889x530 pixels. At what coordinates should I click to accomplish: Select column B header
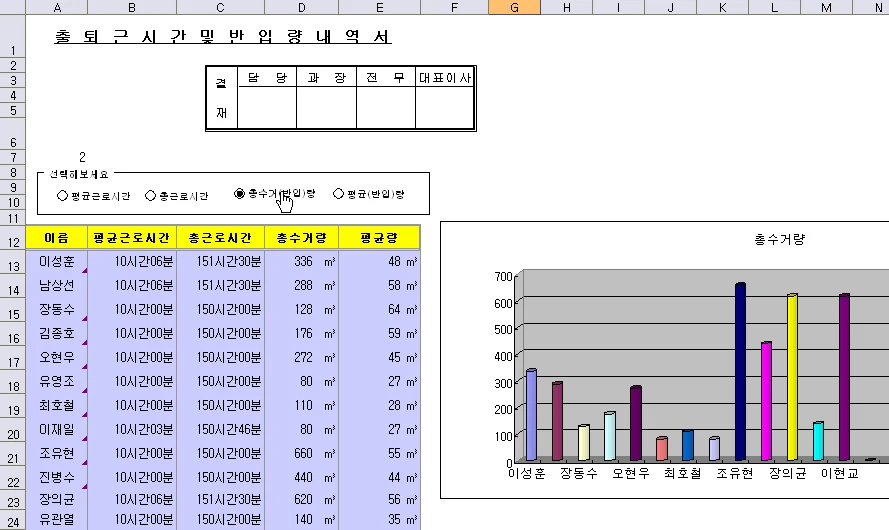pyautogui.click(x=132, y=7)
